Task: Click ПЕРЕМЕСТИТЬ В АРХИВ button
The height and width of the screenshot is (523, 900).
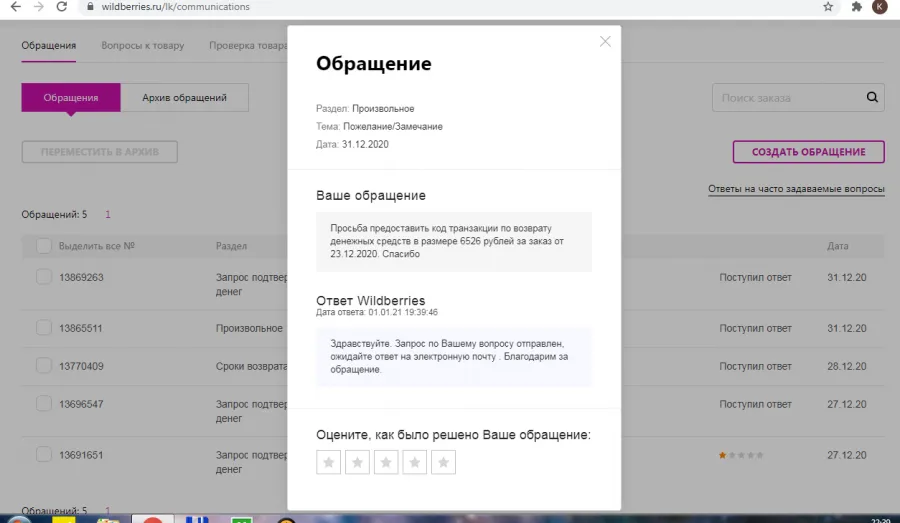Action: click(x=100, y=152)
